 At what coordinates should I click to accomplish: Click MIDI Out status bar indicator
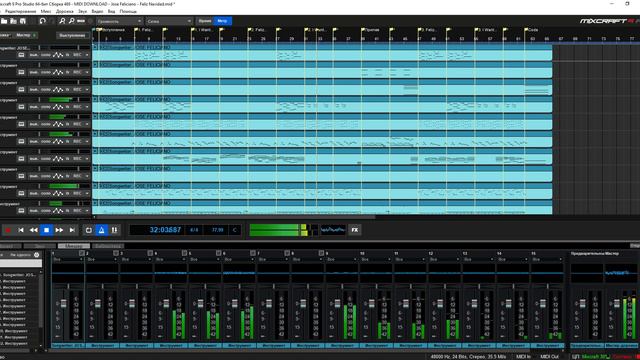point(549,357)
